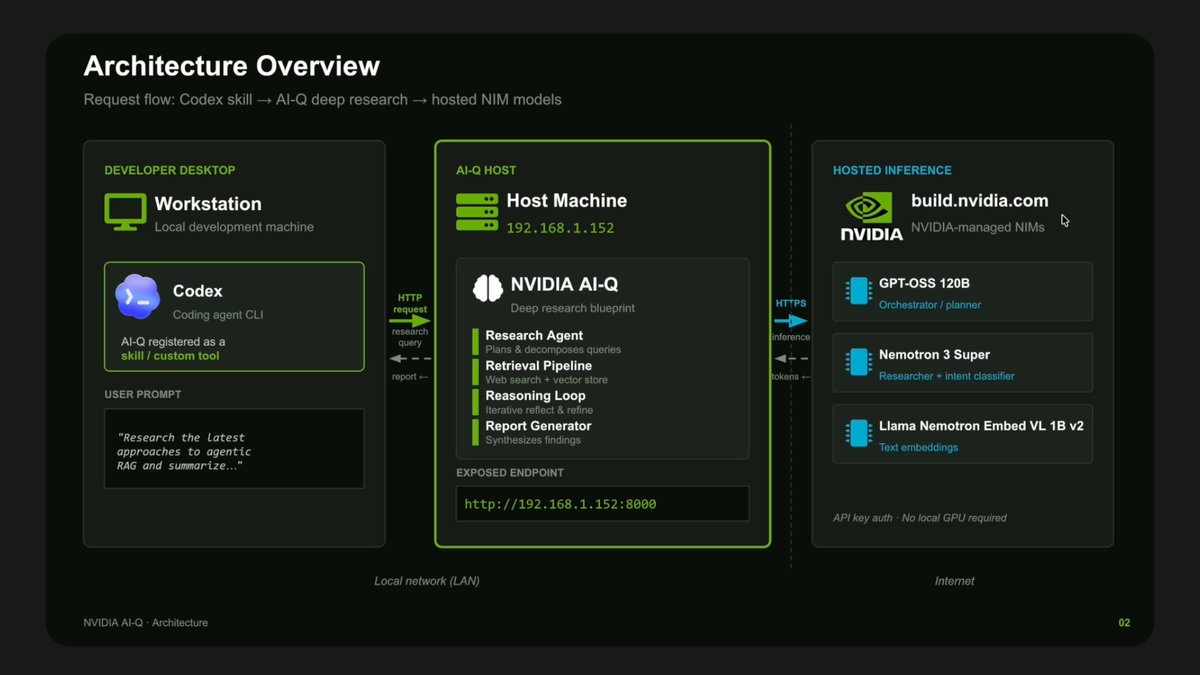Click the NVIDIA logo in Hosted Inference
This screenshot has height=675, width=1200.
tap(871, 217)
